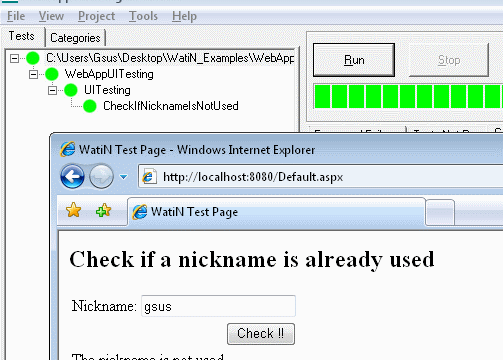Image resolution: width=503 pixels, height=360 pixels.
Task: Open the Project menu
Action: click(x=97, y=16)
